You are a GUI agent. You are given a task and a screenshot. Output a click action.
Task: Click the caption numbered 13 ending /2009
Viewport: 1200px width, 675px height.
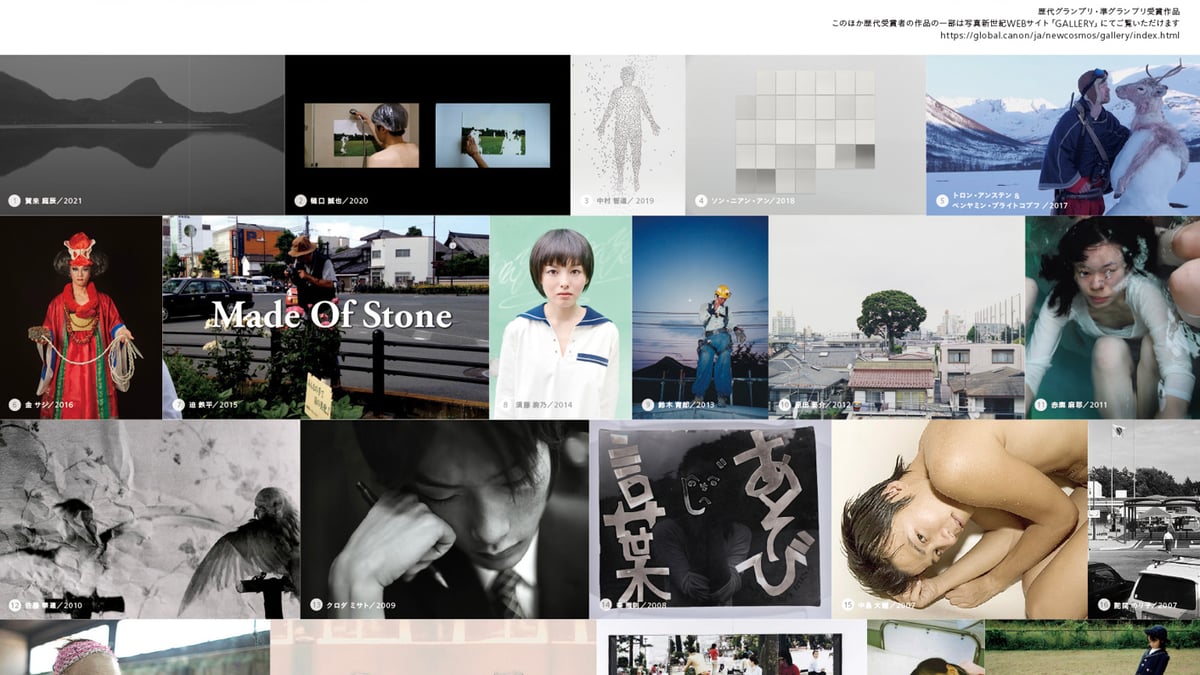tap(353, 605)
